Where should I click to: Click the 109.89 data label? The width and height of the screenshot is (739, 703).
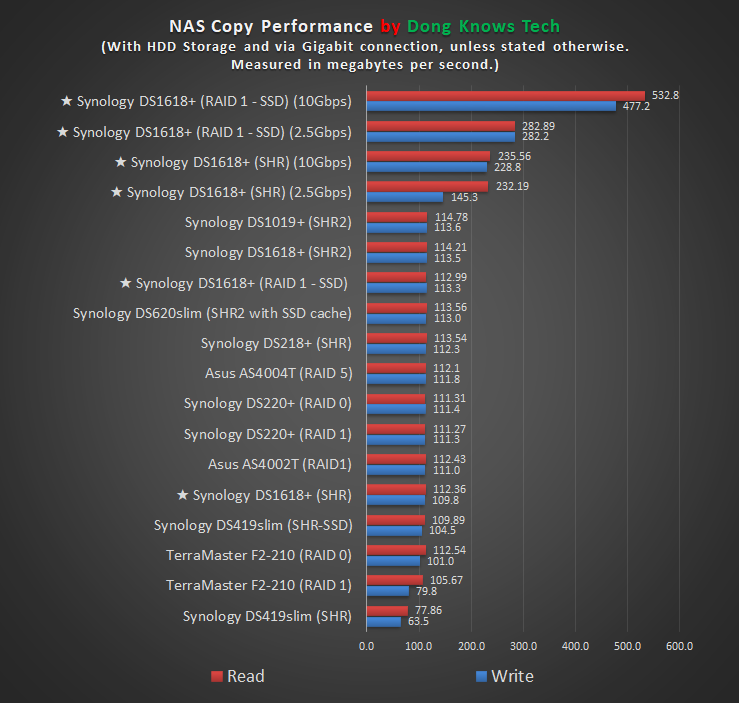click(x=449, y=520)
